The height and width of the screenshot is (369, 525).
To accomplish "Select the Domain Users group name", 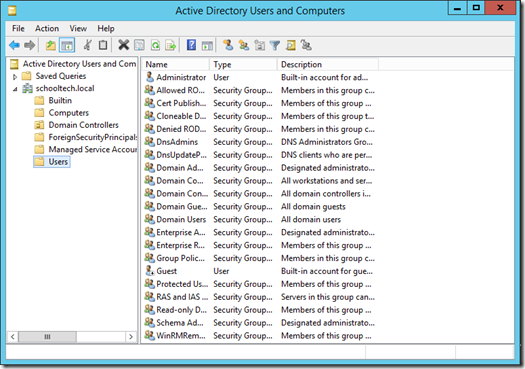I will [181, 219].
